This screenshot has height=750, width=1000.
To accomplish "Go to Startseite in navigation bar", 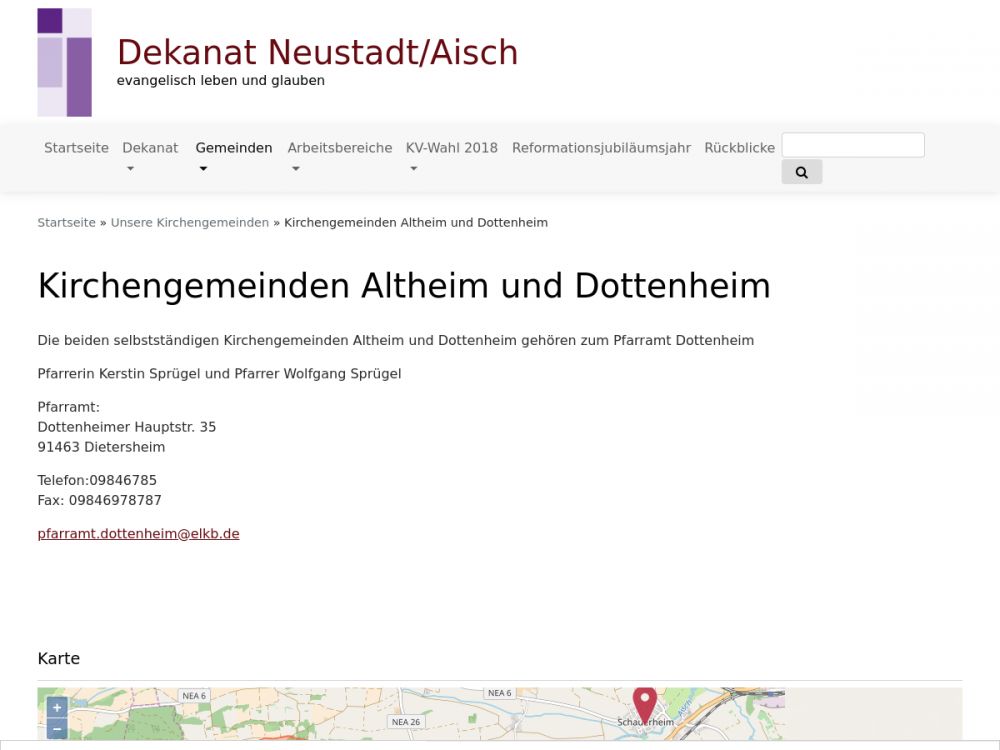I will click(x=76, y=148).
